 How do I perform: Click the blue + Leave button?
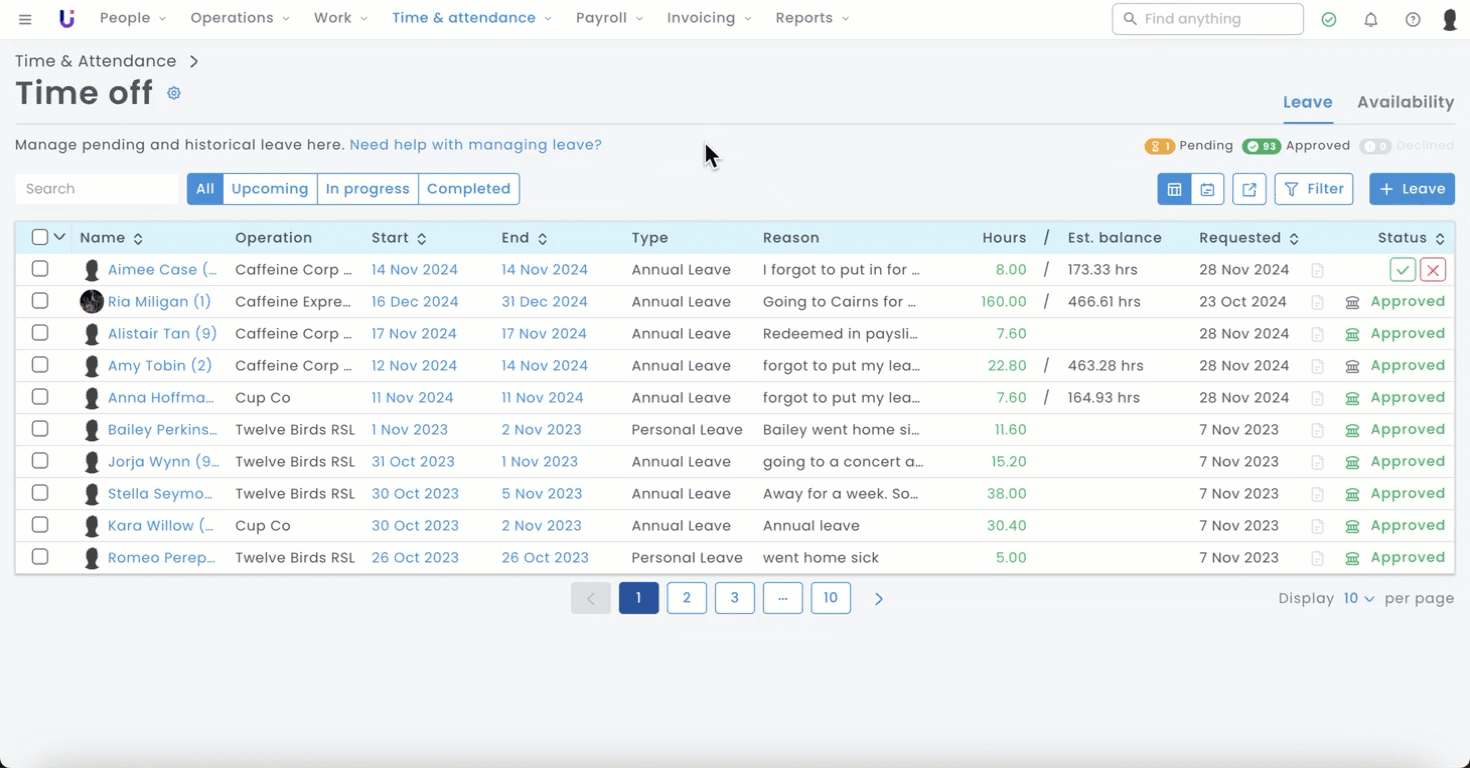click(x=1411, y=189)
